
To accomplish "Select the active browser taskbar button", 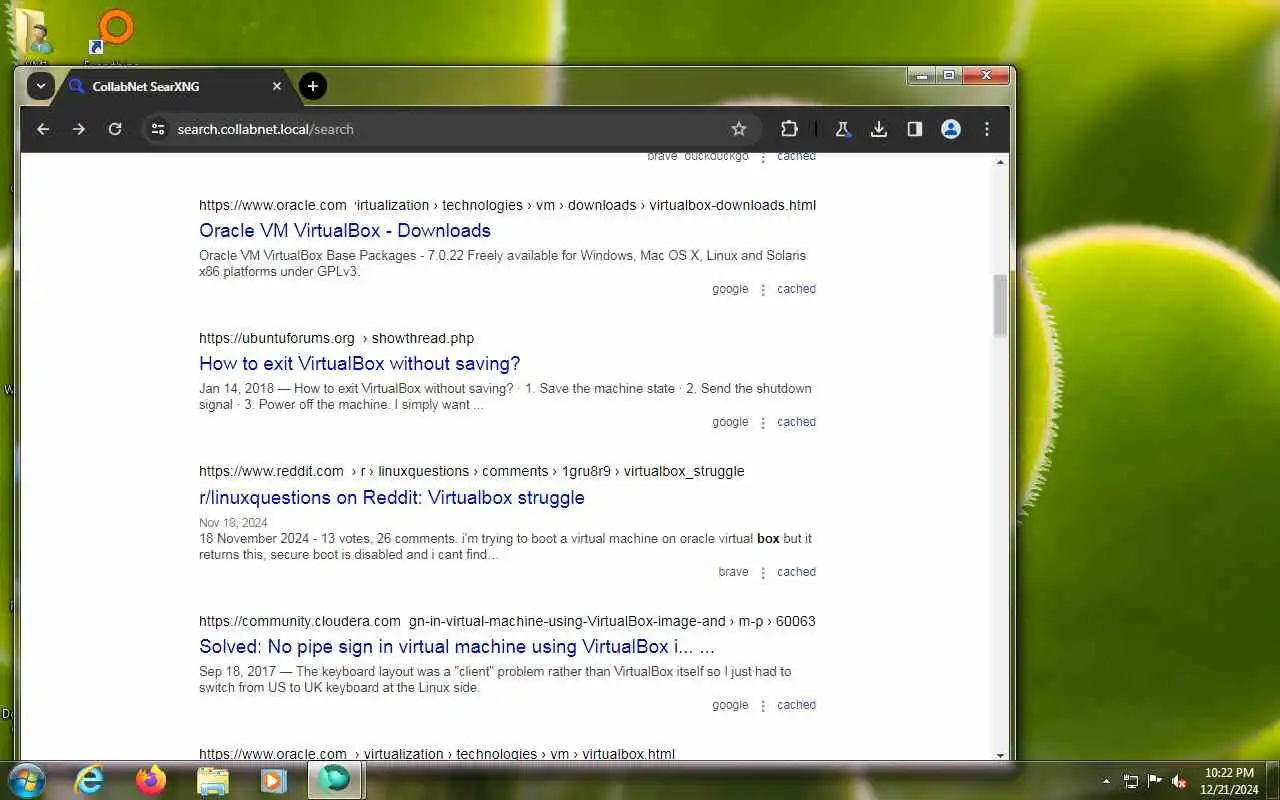I will click(336, 780).
